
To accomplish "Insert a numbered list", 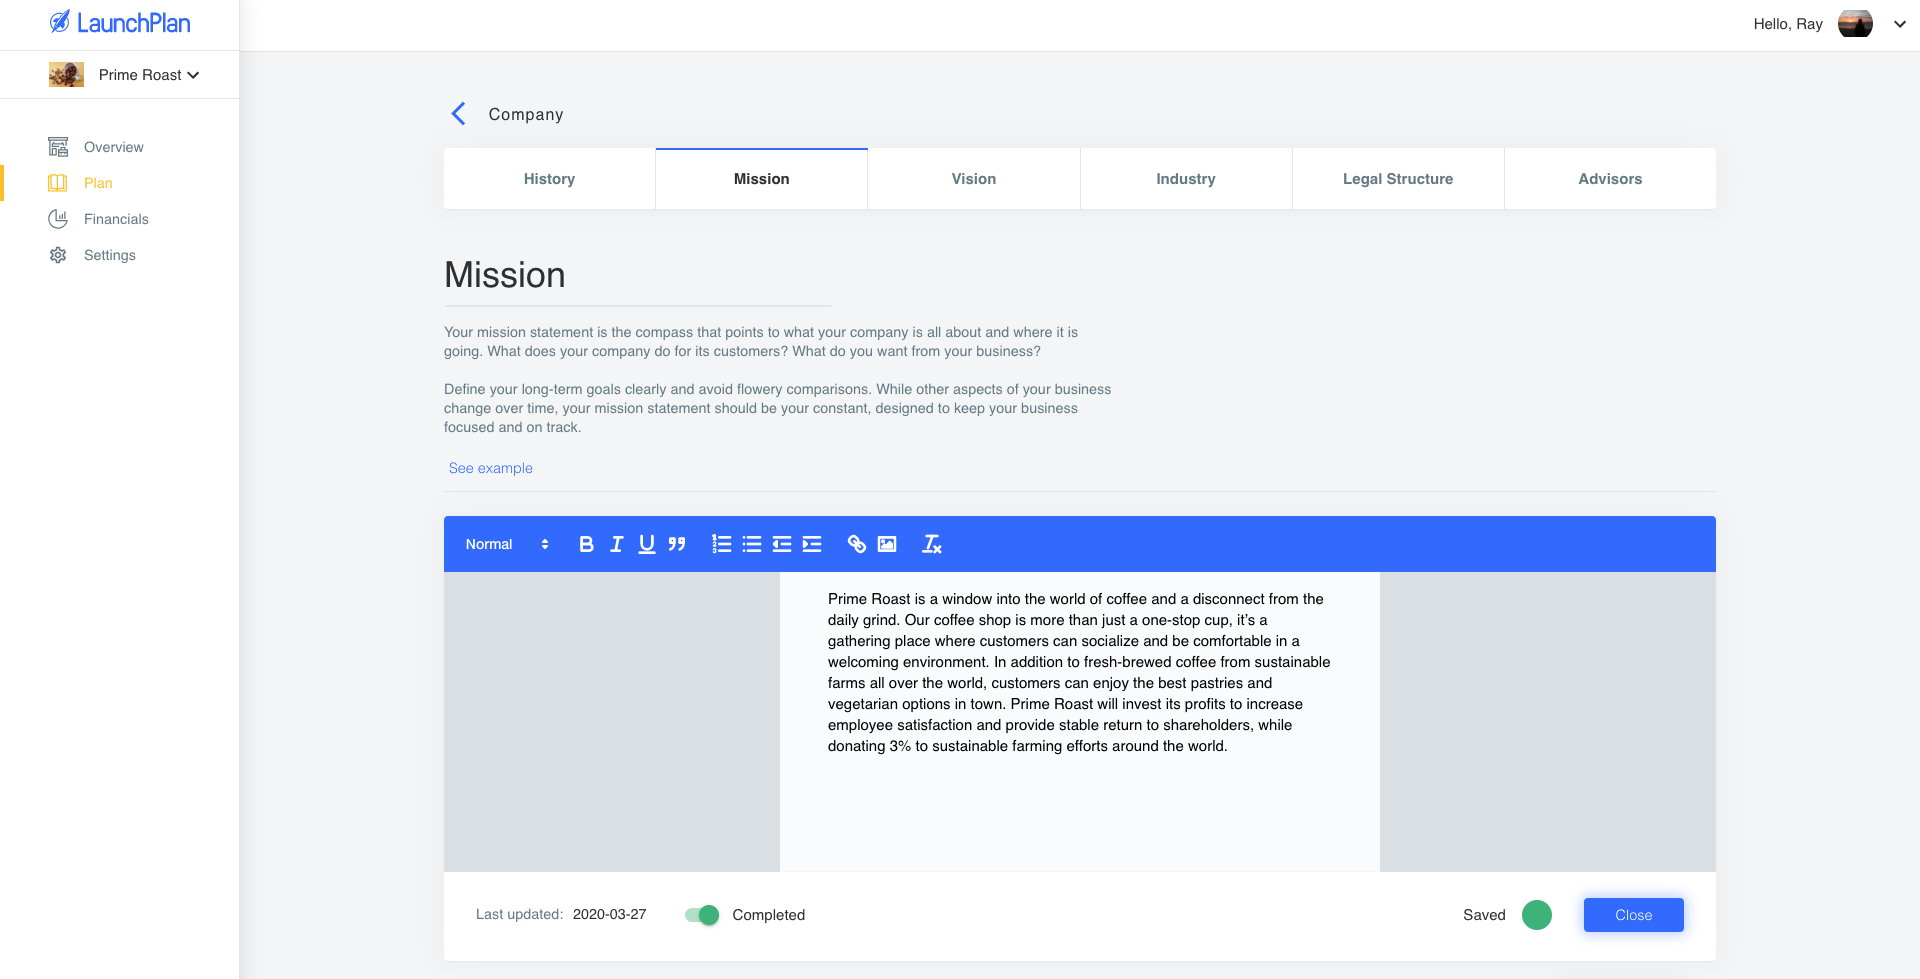I will point(721,544).
